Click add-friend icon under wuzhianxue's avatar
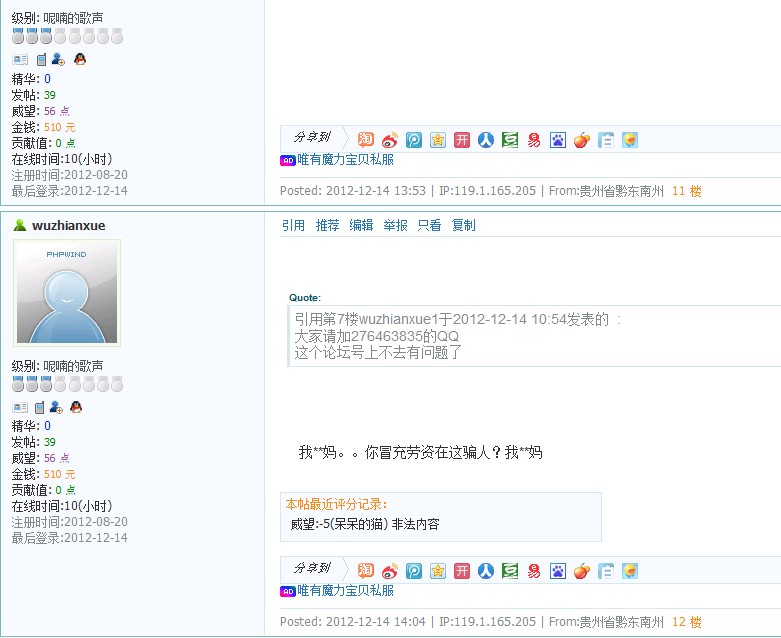Image resolution: width=781 pixels, height=638 pixels. [56, 407]
